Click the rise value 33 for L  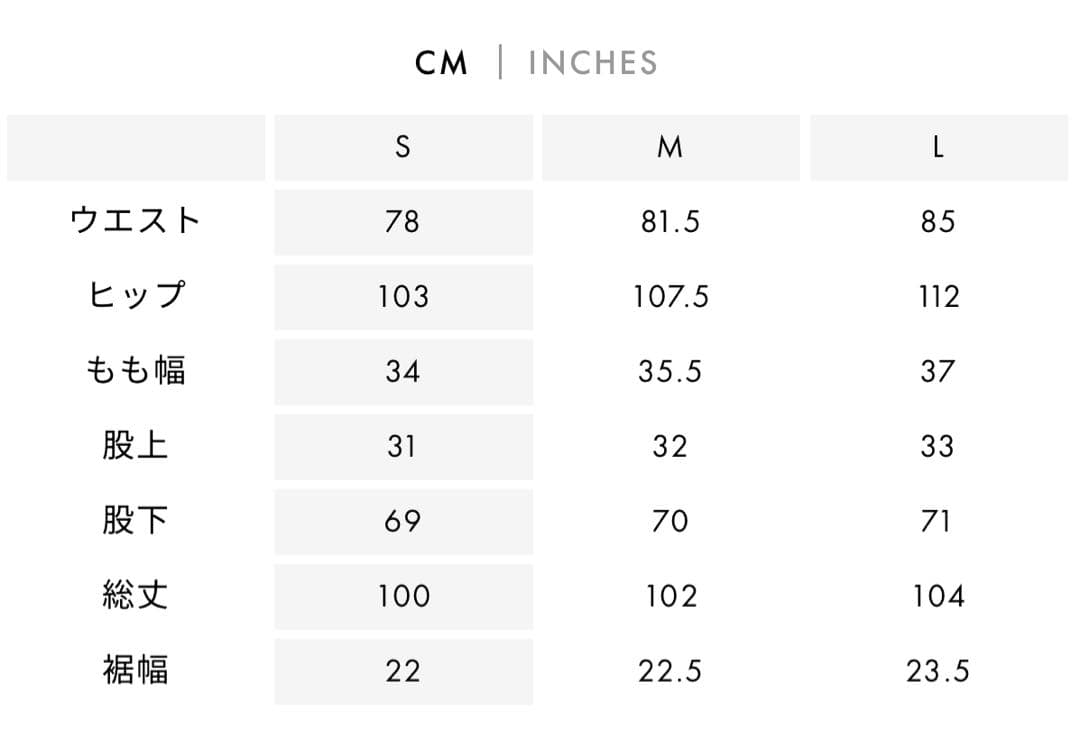(938, 446)
